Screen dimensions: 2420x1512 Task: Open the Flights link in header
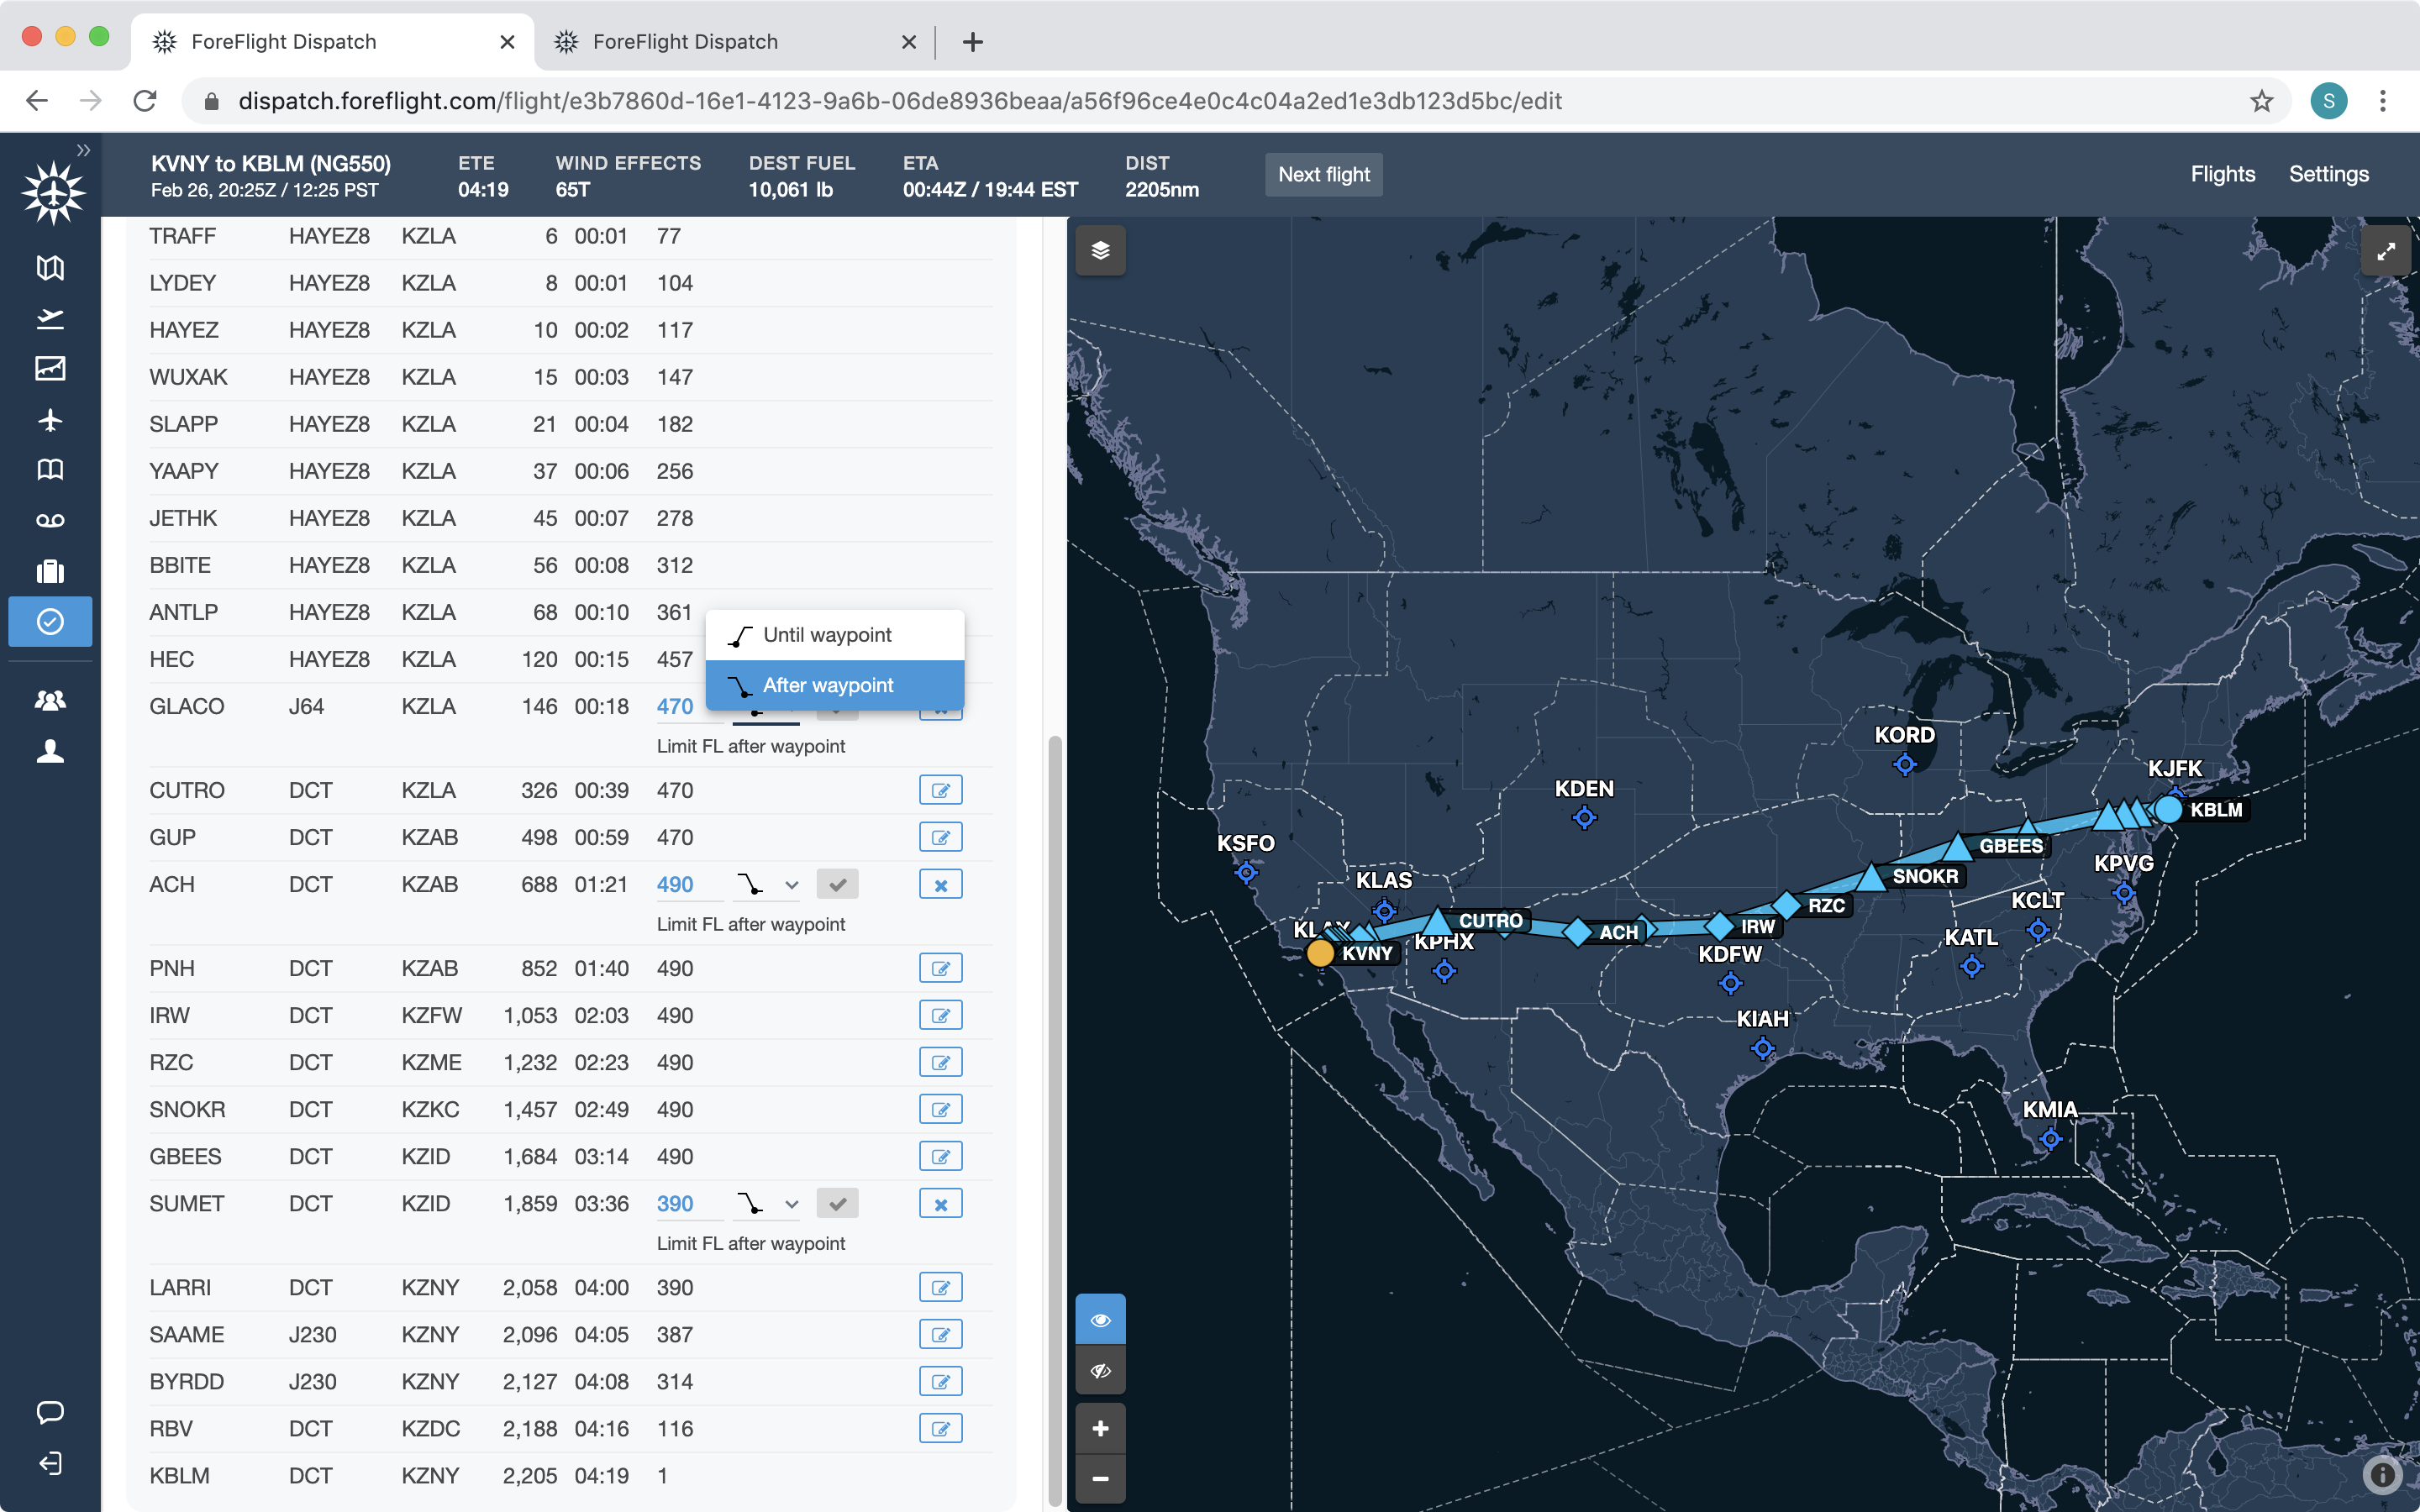point(2222,174)
